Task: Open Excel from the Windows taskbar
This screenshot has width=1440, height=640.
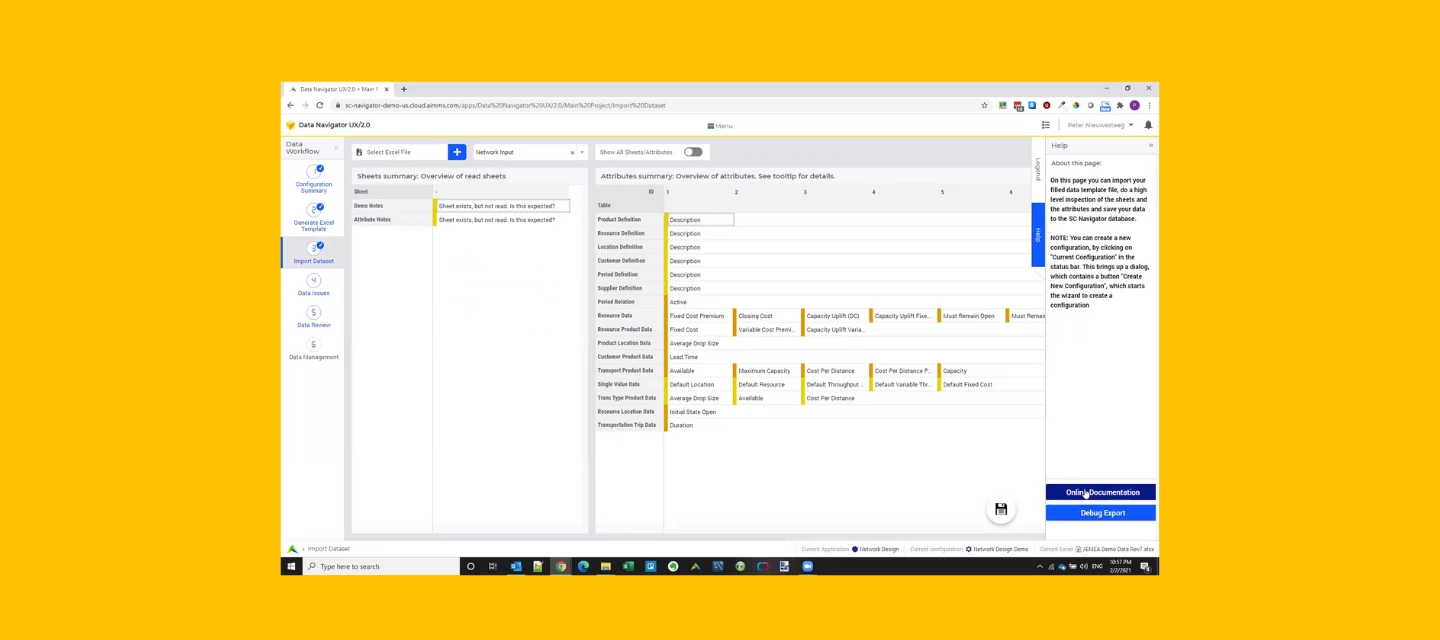Action: pyautogui.click(x=628, y=566)
